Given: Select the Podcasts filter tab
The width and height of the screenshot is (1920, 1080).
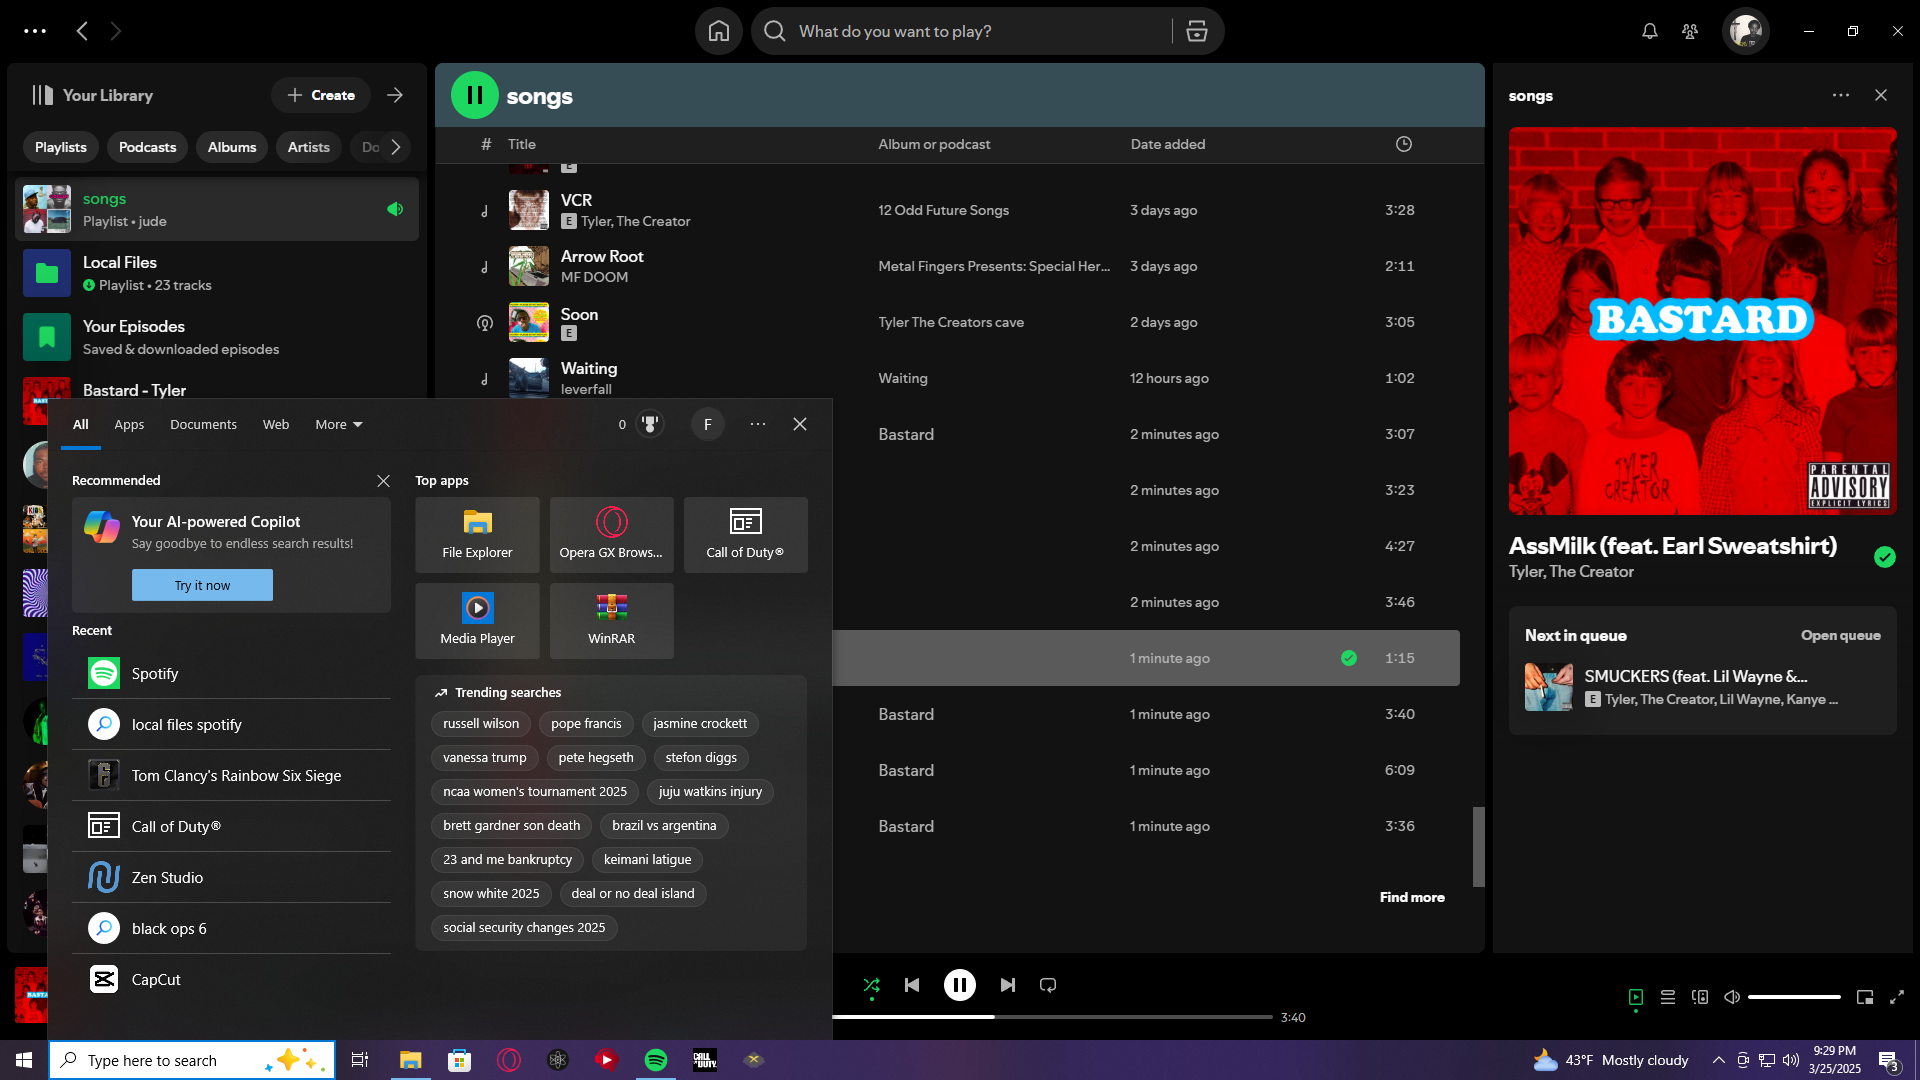Looking at the screenshot, I should click(147, 147).
